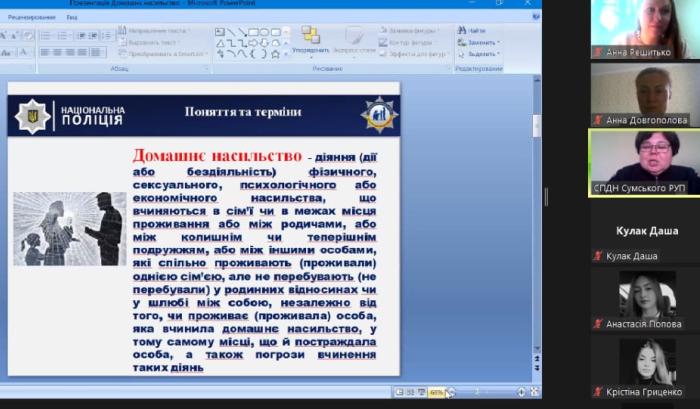Viewport: 700px width, 409px height.
Task: Open Эффекты для фигур dropdown
Action: pos(413,54)
